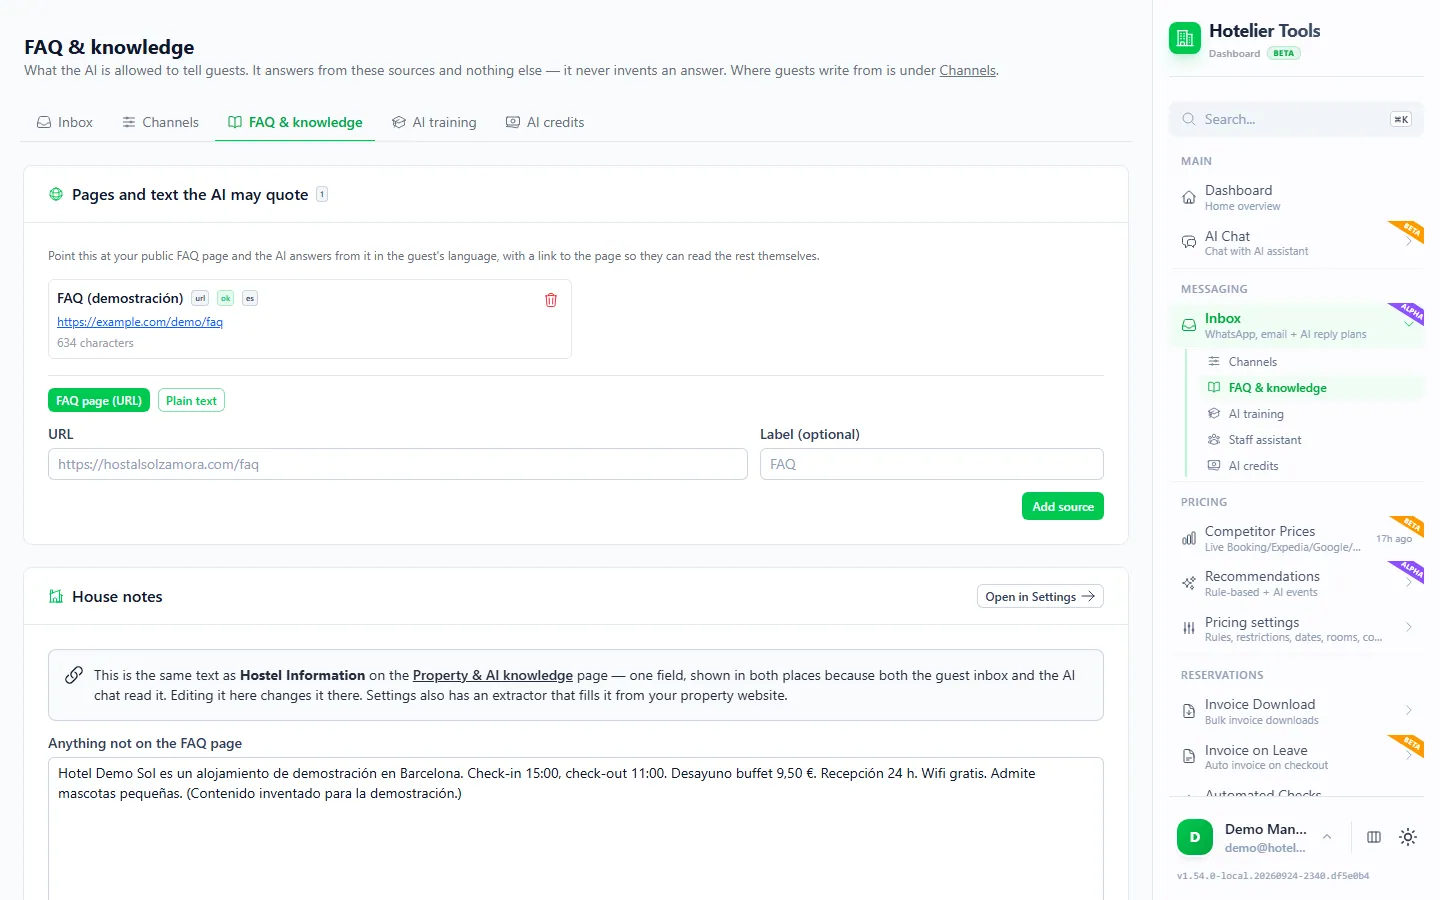Click the Hotelier Tools logo icon
The image size is (1440, 900).
point(1185,39)
